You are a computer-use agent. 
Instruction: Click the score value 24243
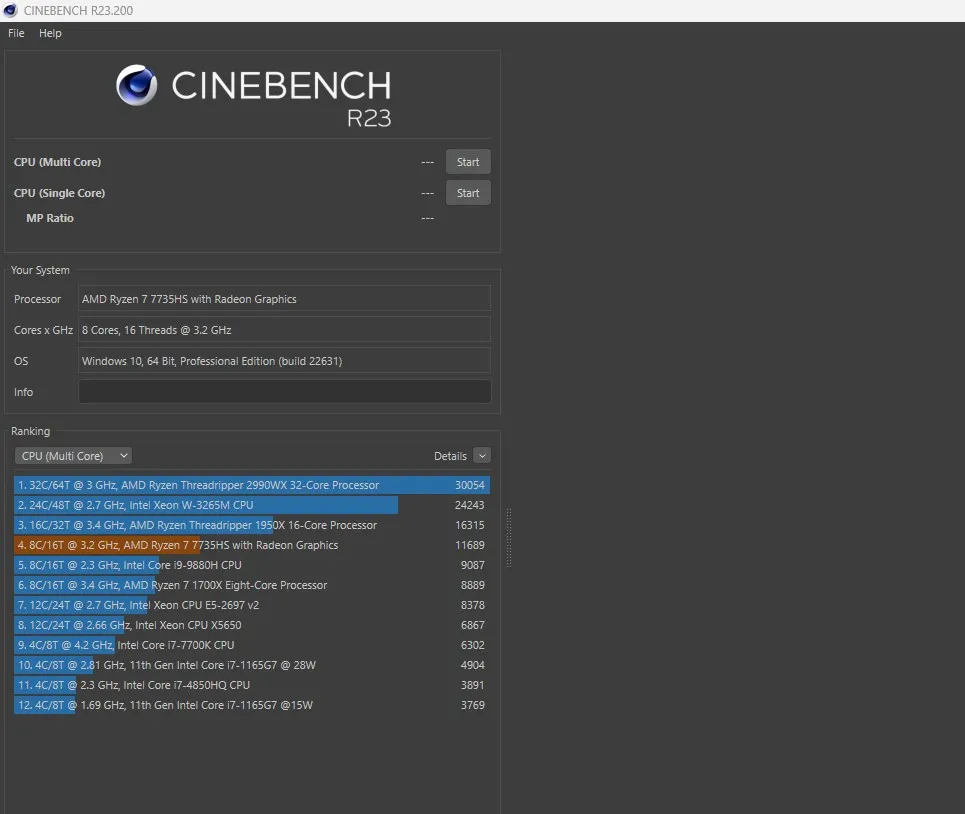coord(470,505)
